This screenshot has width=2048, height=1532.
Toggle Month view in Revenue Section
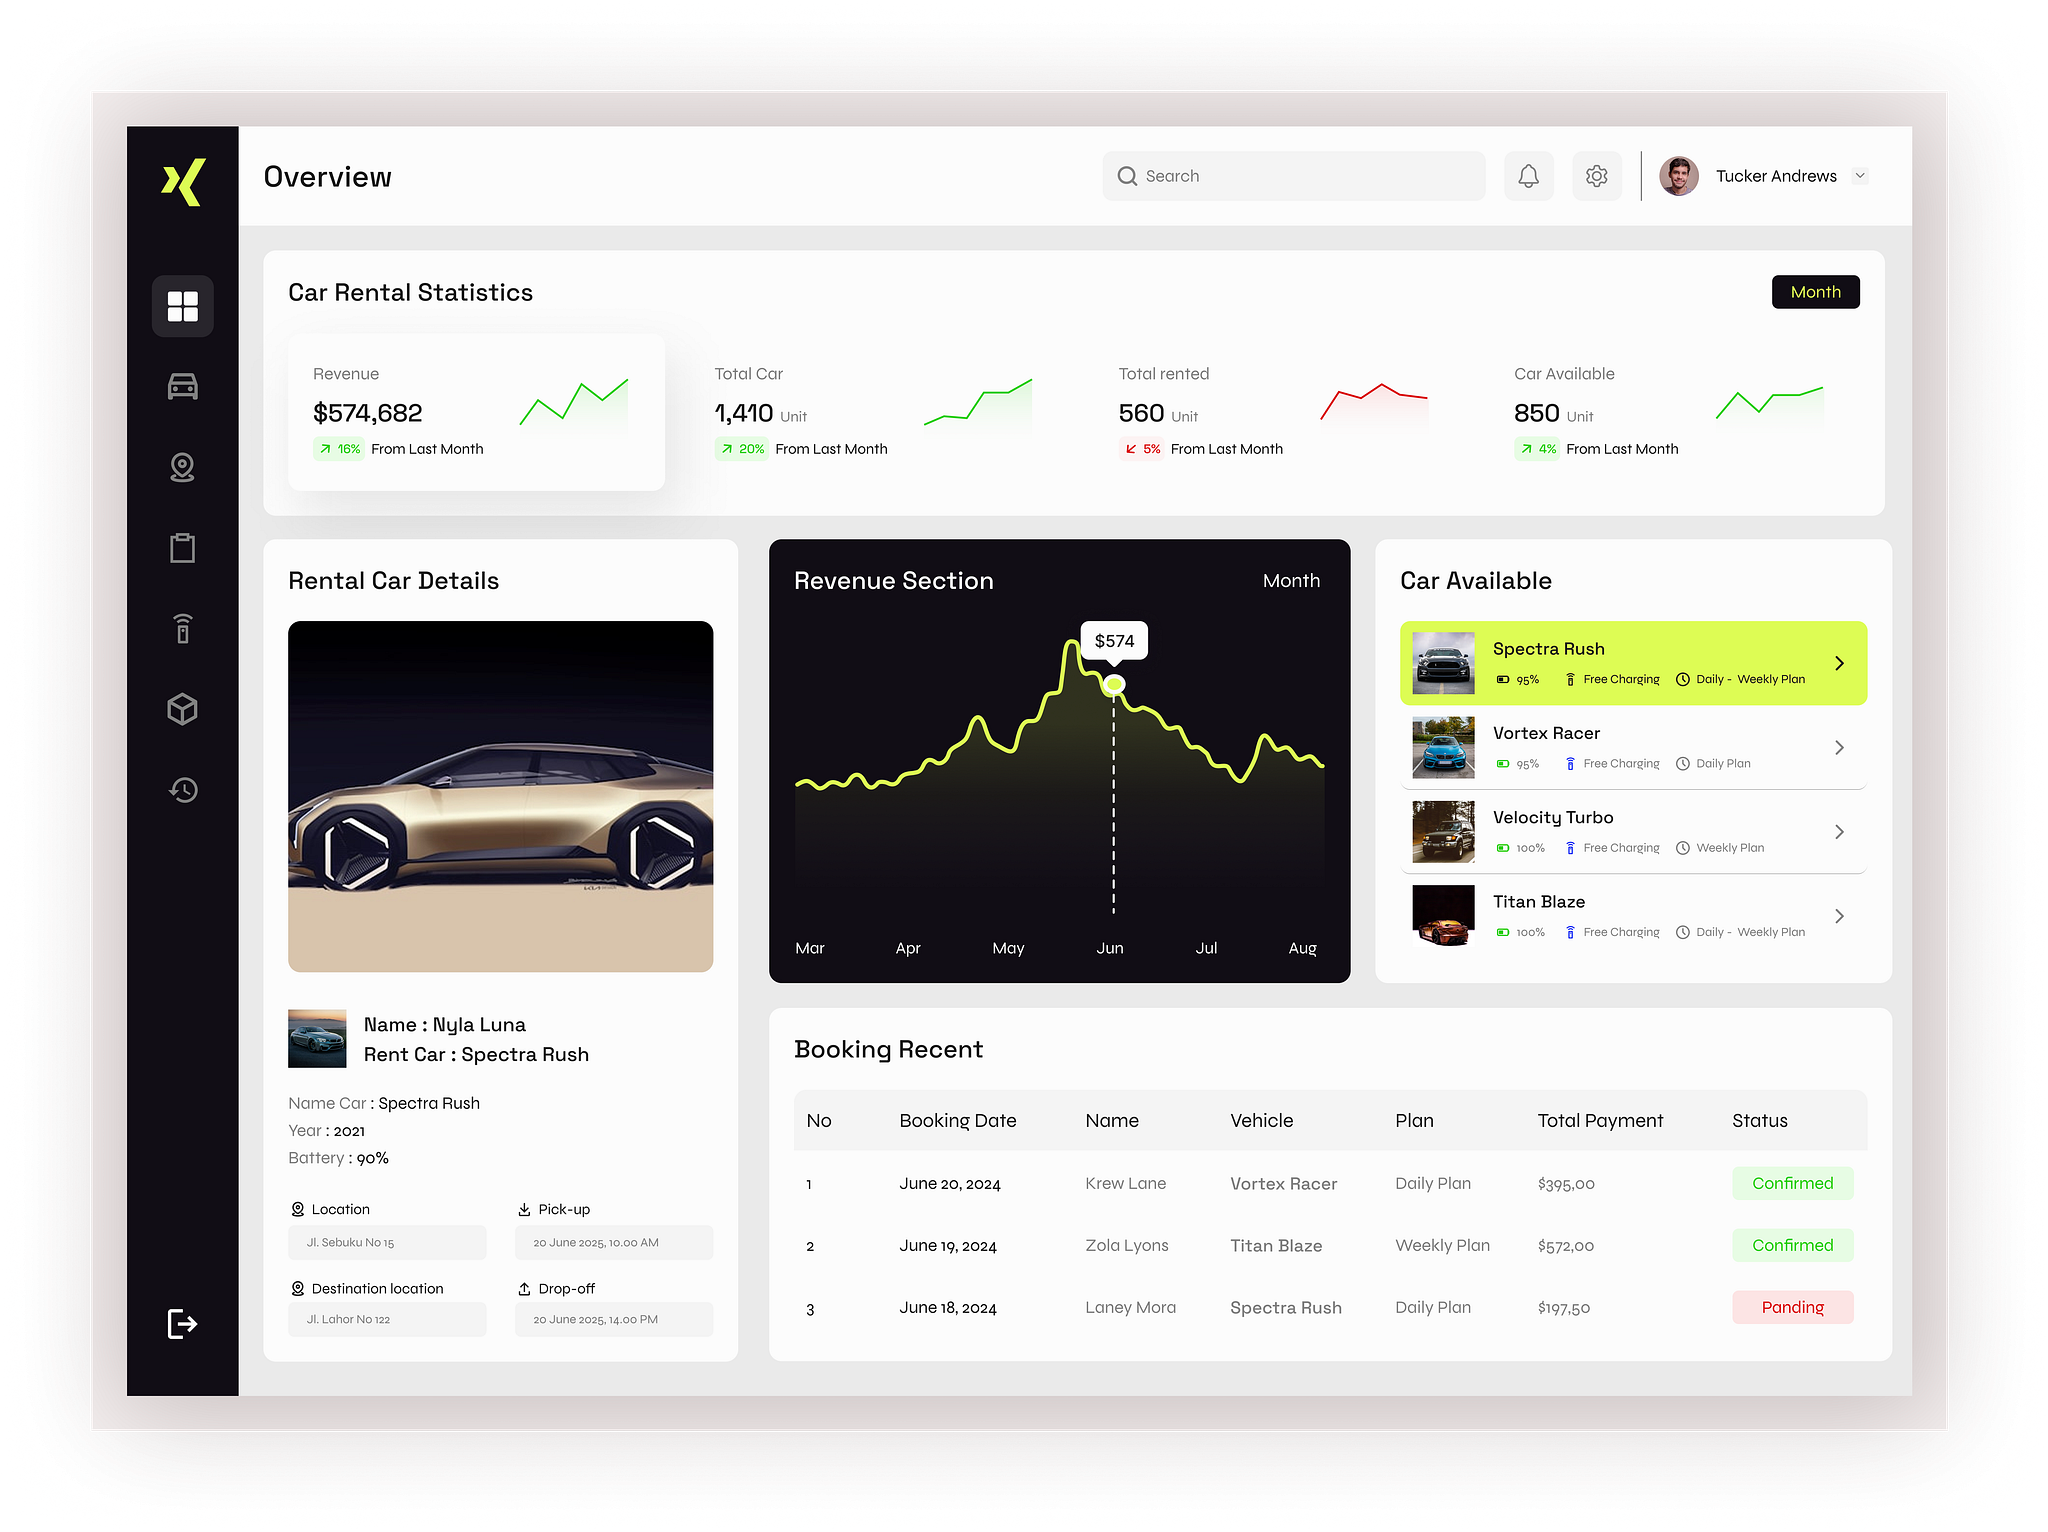1291,580
